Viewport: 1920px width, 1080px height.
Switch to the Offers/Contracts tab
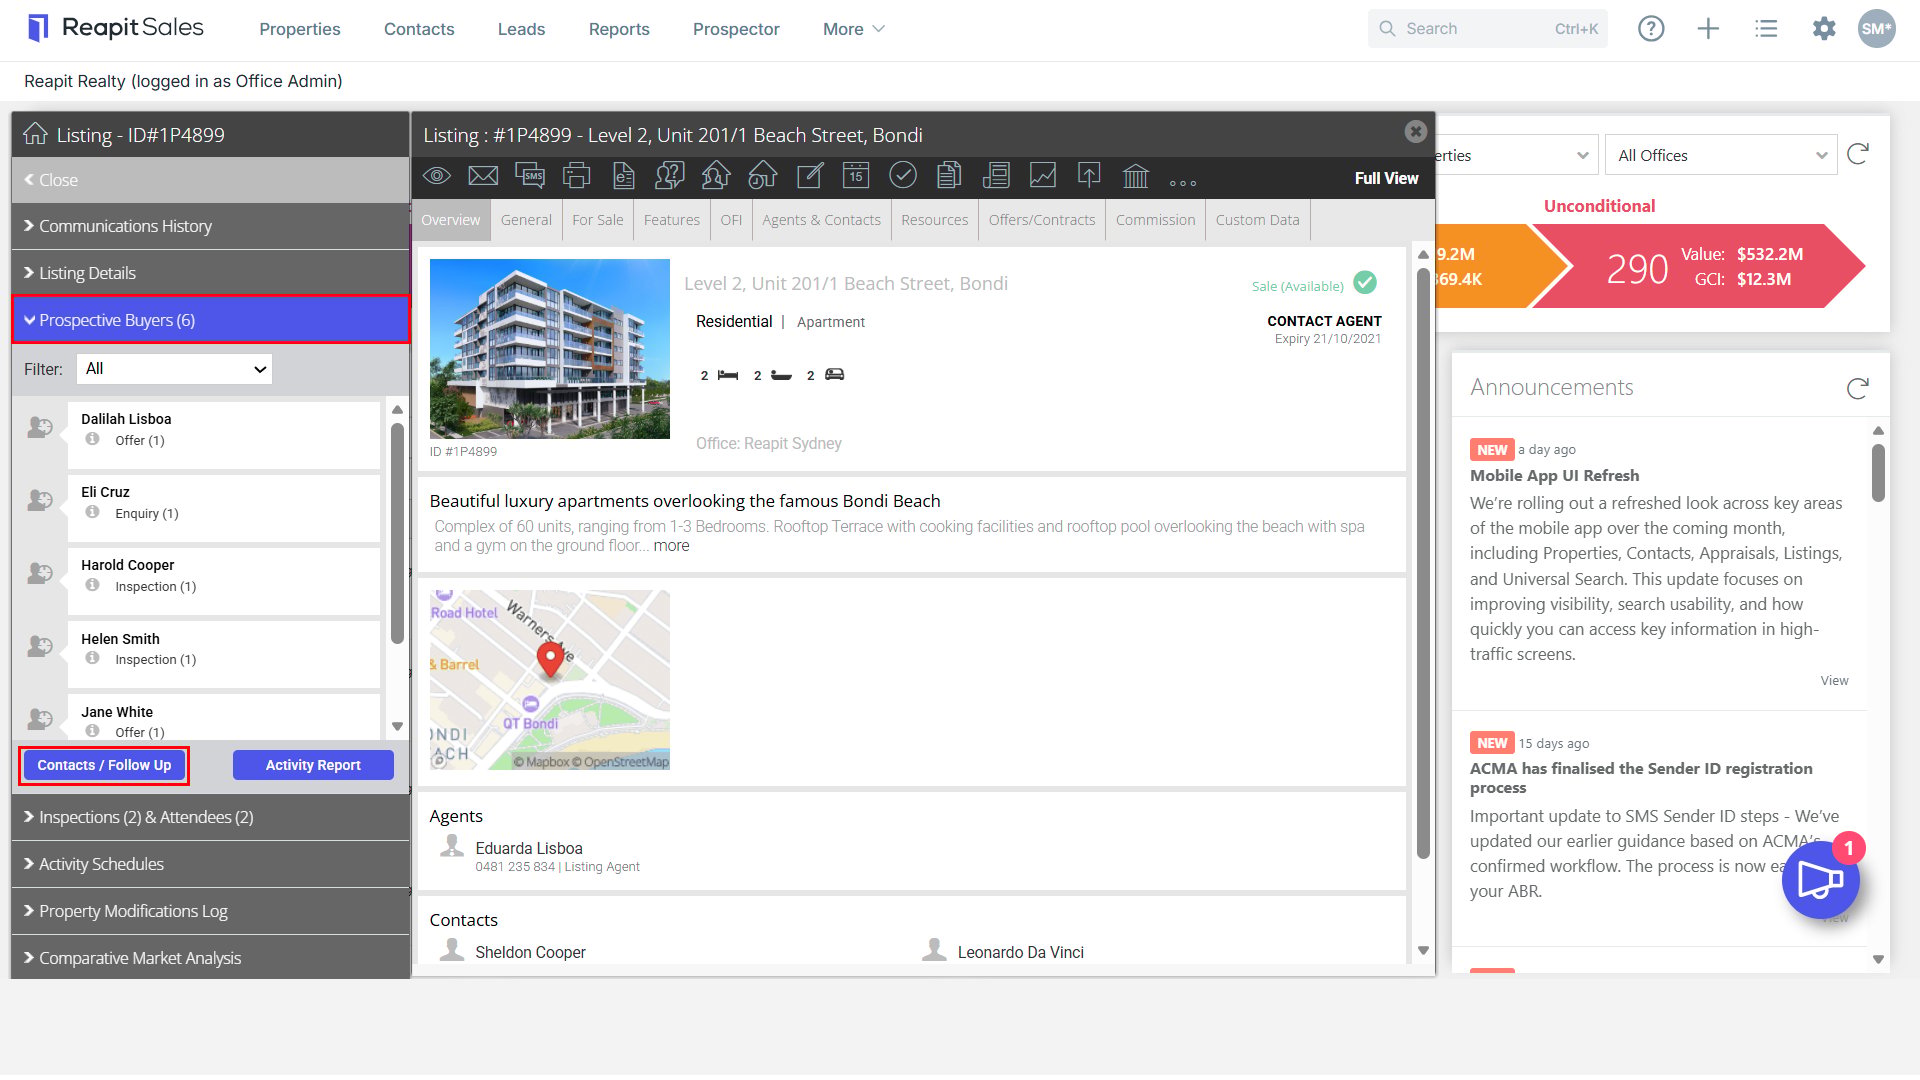click(x=1041, y=220)
